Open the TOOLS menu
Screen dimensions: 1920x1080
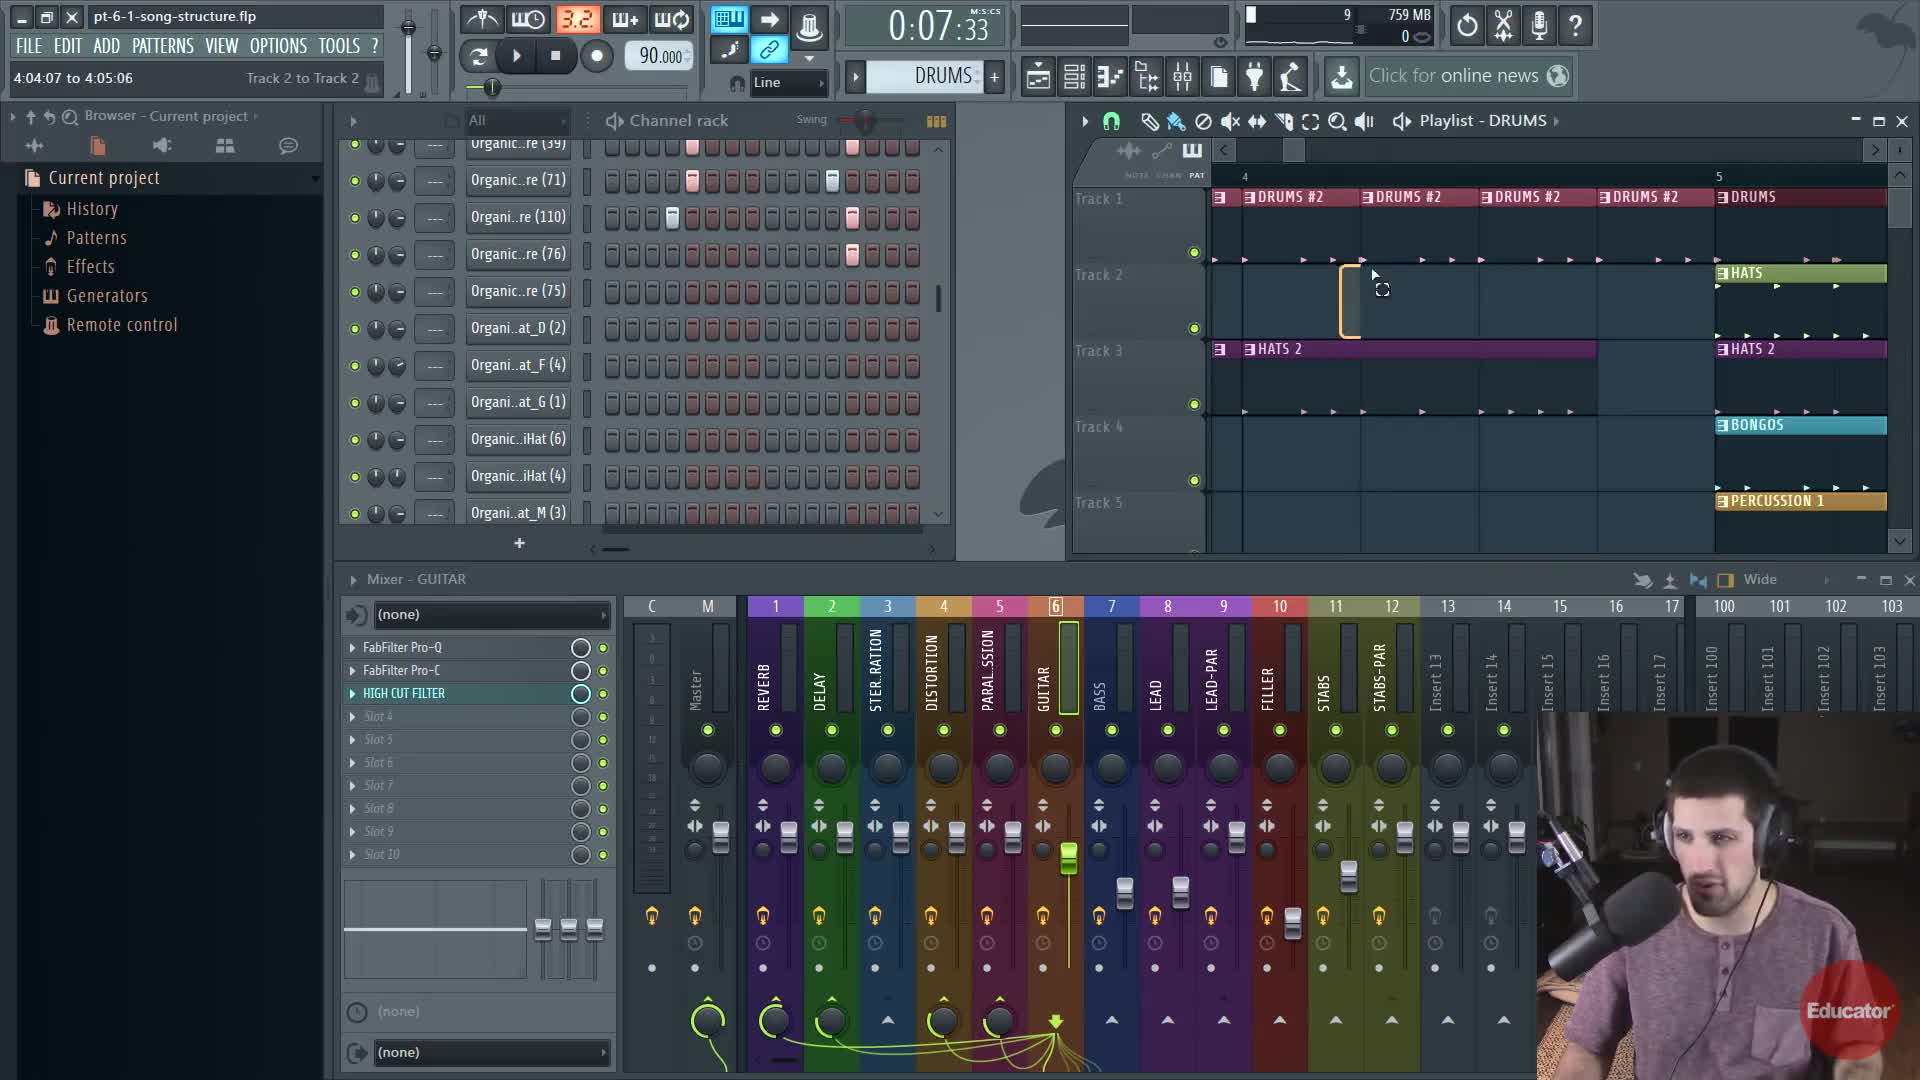tap(338, 46)
